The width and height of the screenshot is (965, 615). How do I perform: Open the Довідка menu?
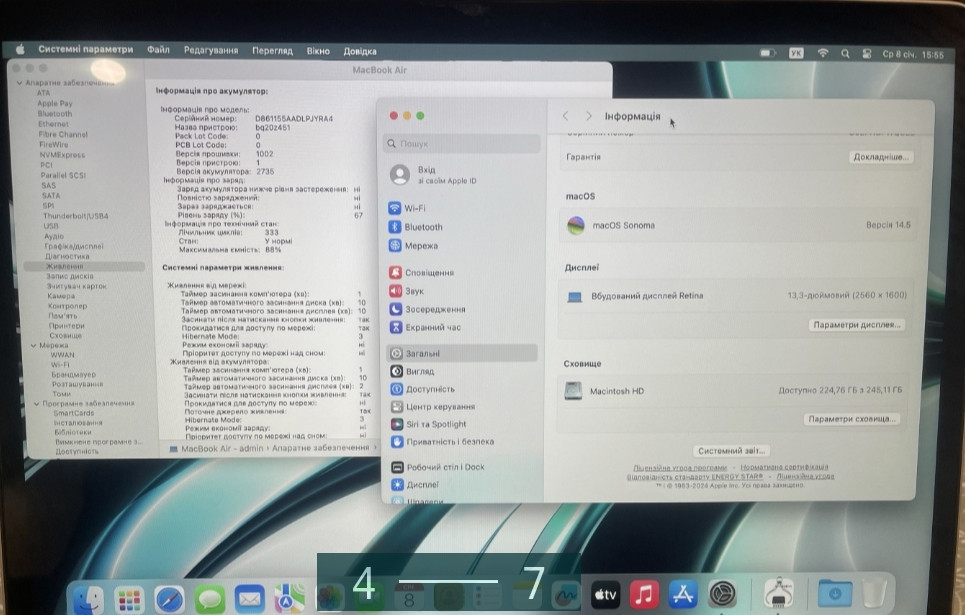tap(362, 49)
